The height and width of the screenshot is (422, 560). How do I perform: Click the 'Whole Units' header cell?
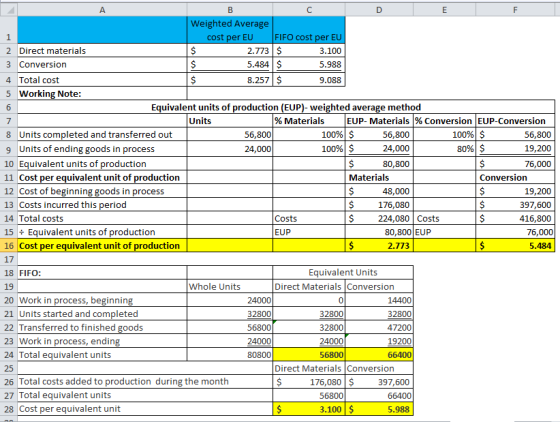pyautogui.click(x=230, y=286)
